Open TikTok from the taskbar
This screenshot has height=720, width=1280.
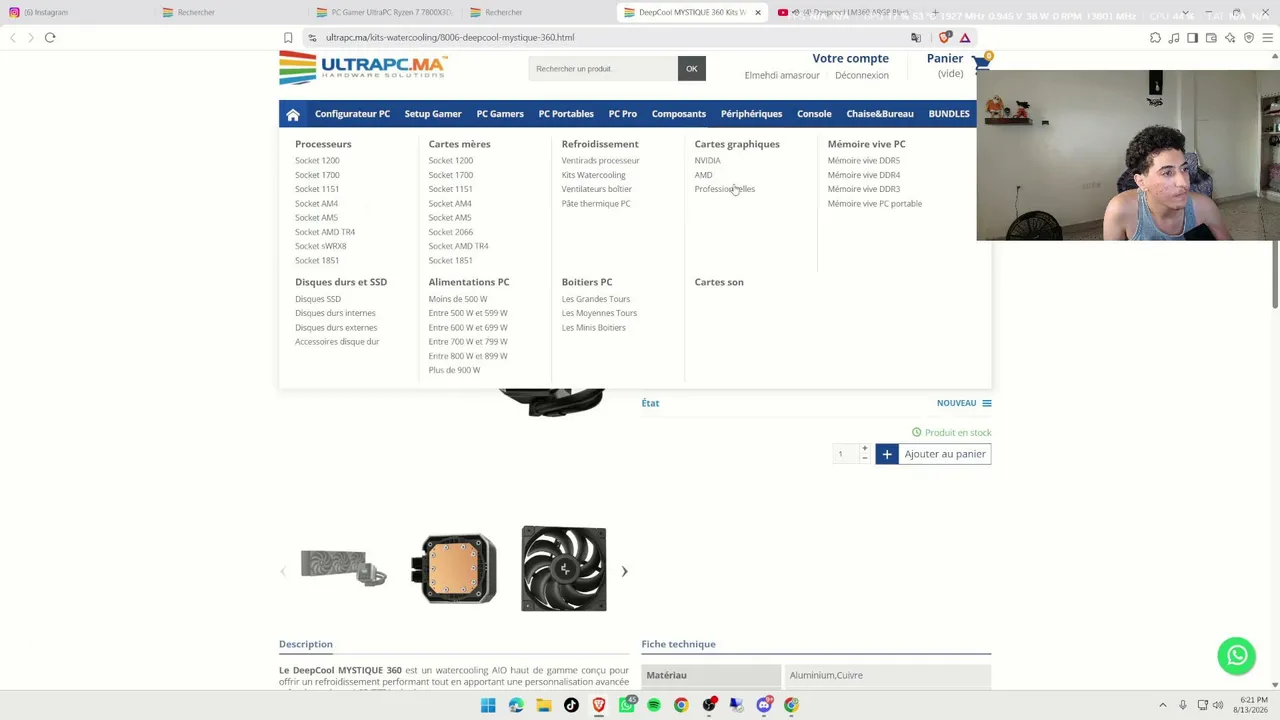click(x=571, y=705)
